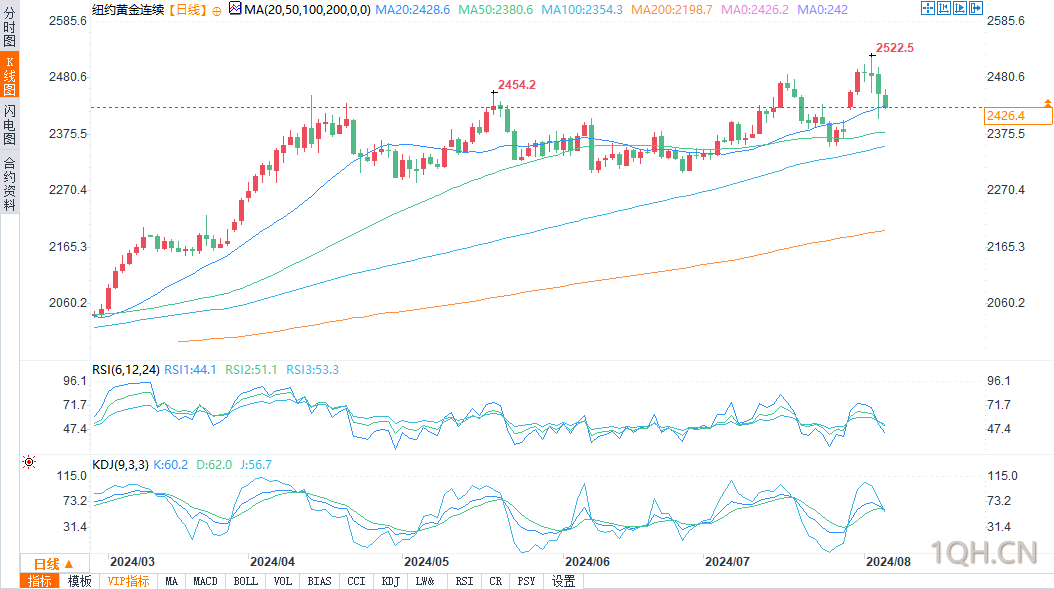Viewport: 1054px width, 589px height.
Task: Click the D:62.0 value
Action: pos(214,465)
